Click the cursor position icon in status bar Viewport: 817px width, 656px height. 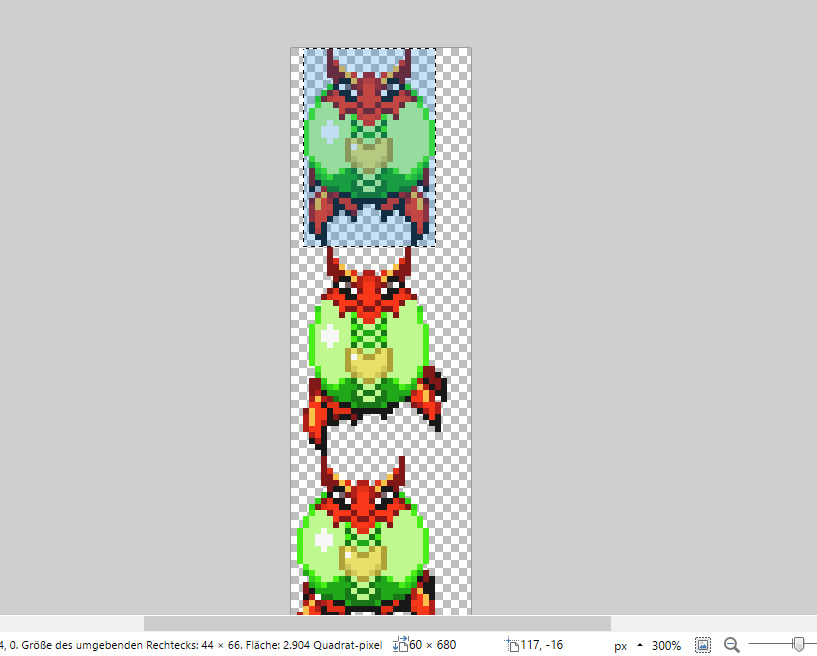pyautogui.click(x=512, y=645)
